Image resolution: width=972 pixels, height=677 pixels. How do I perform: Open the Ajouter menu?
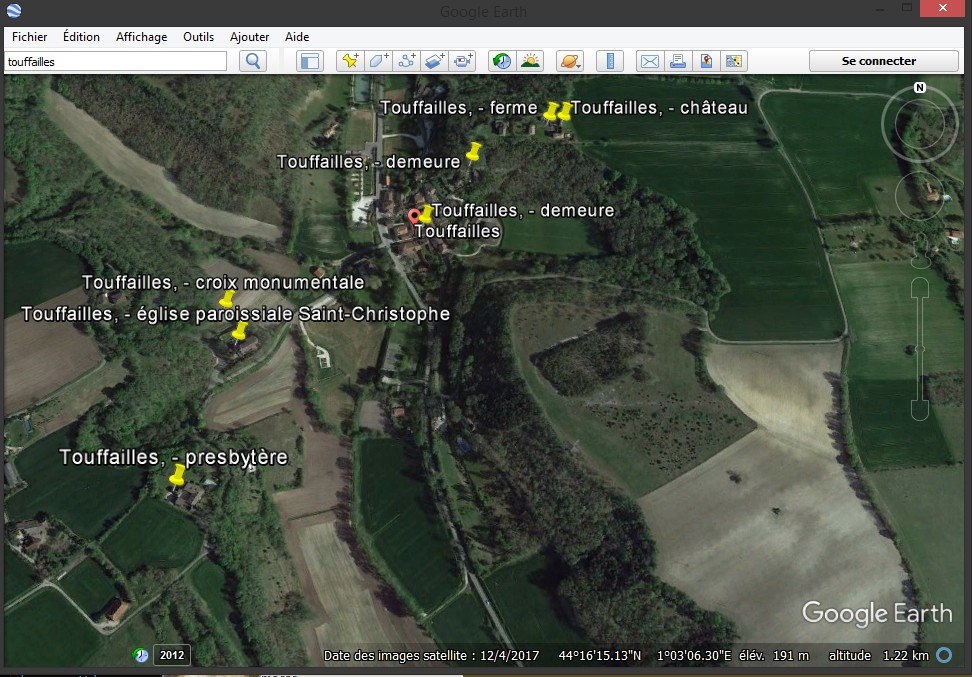click(249, 37)
